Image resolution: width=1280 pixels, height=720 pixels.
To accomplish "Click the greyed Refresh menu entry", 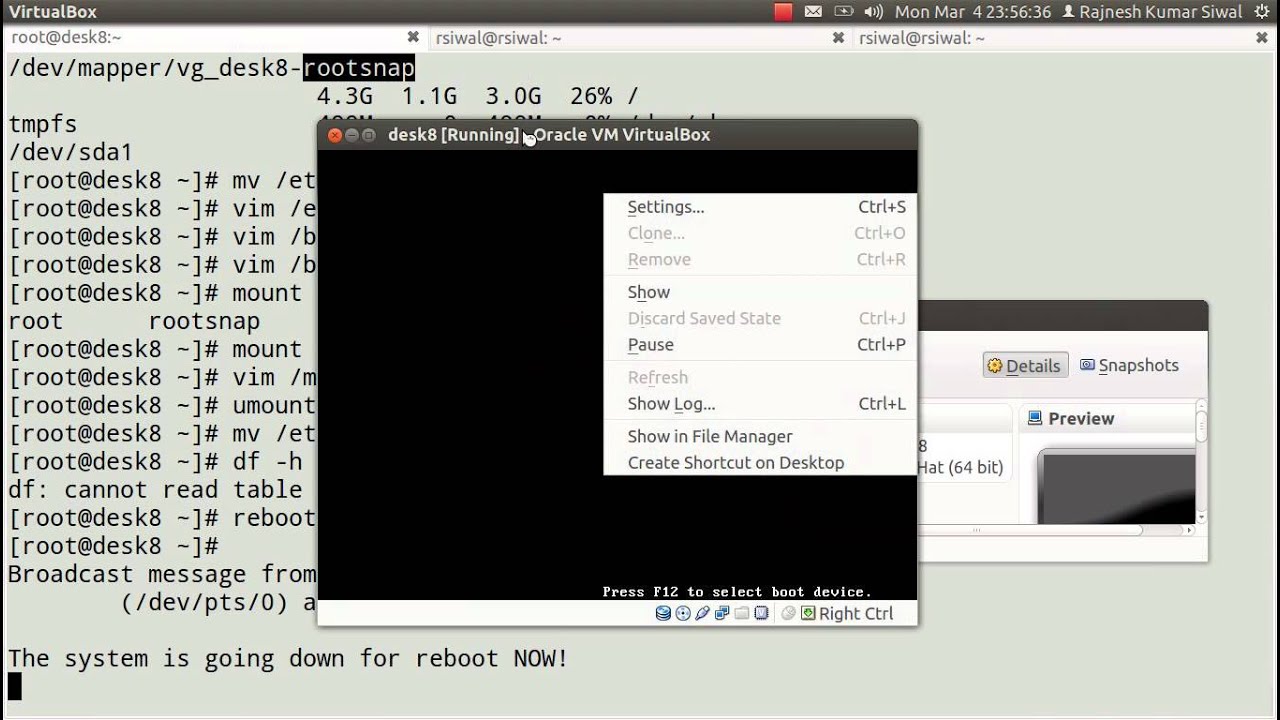I will [760, 377].
